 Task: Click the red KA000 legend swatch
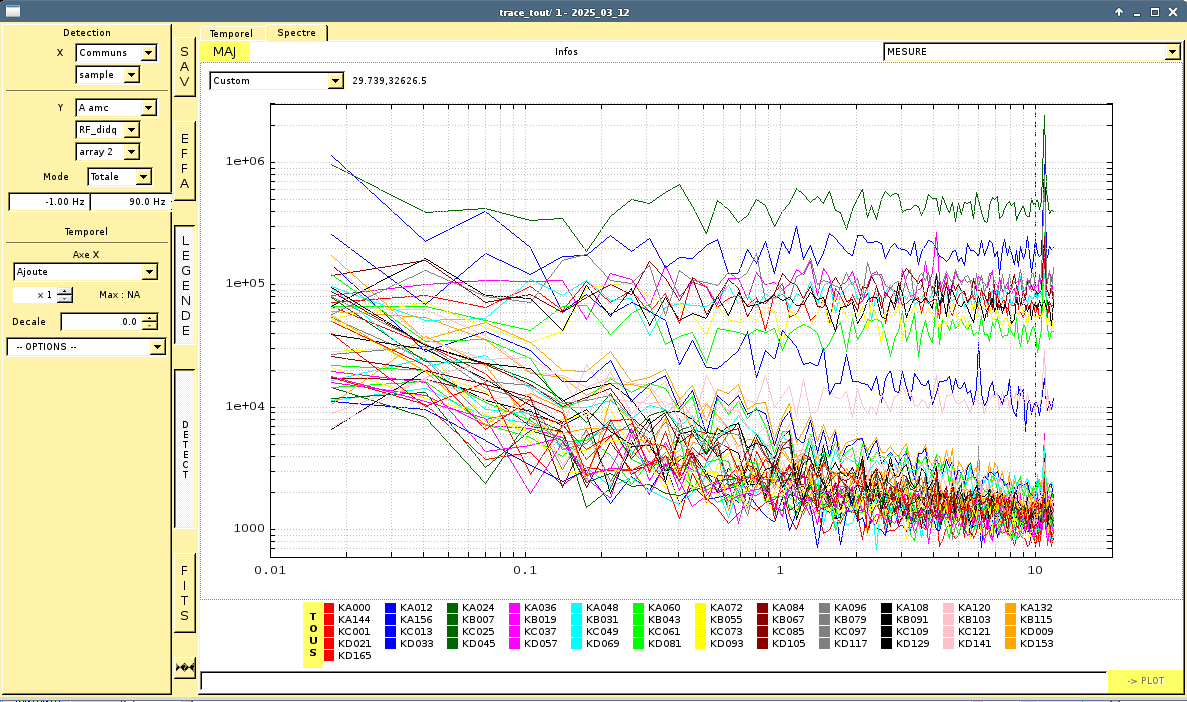coord(329,608)
